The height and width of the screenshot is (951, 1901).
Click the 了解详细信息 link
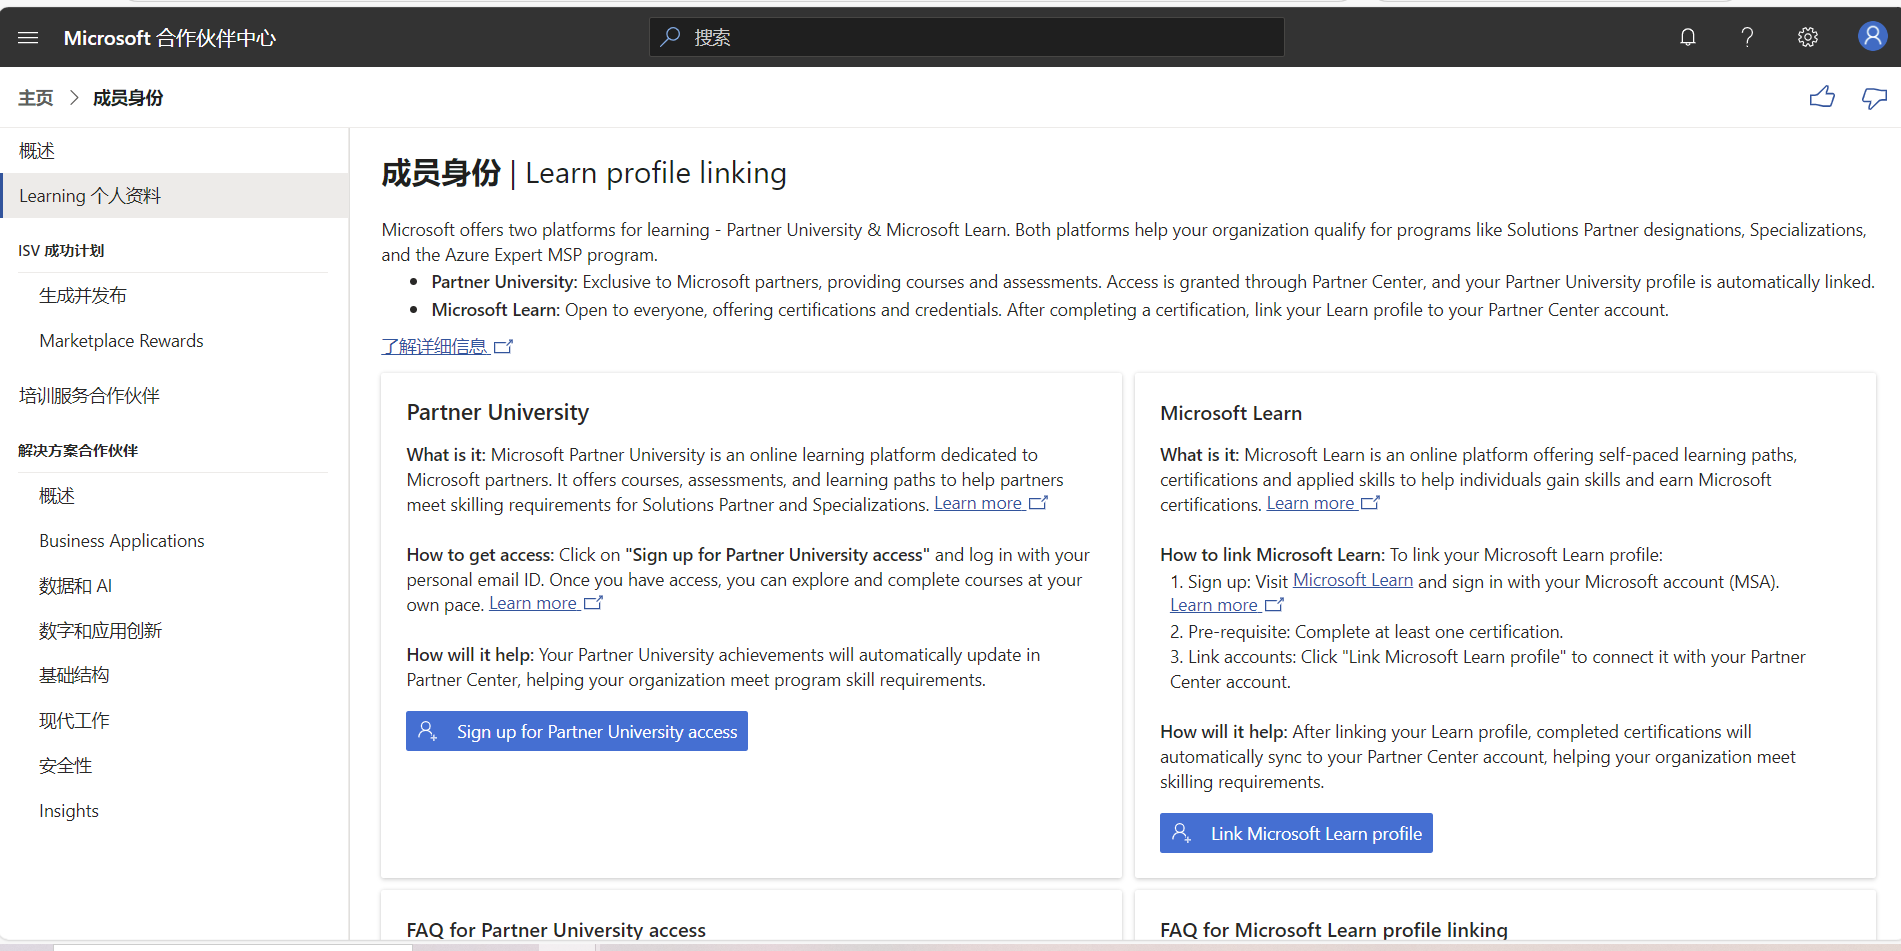pyautogui.click(x=447, y=346)
